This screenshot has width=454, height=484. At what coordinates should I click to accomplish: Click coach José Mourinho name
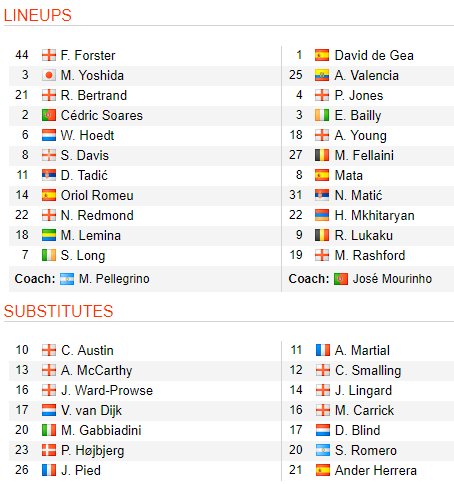tap(392, 279)
